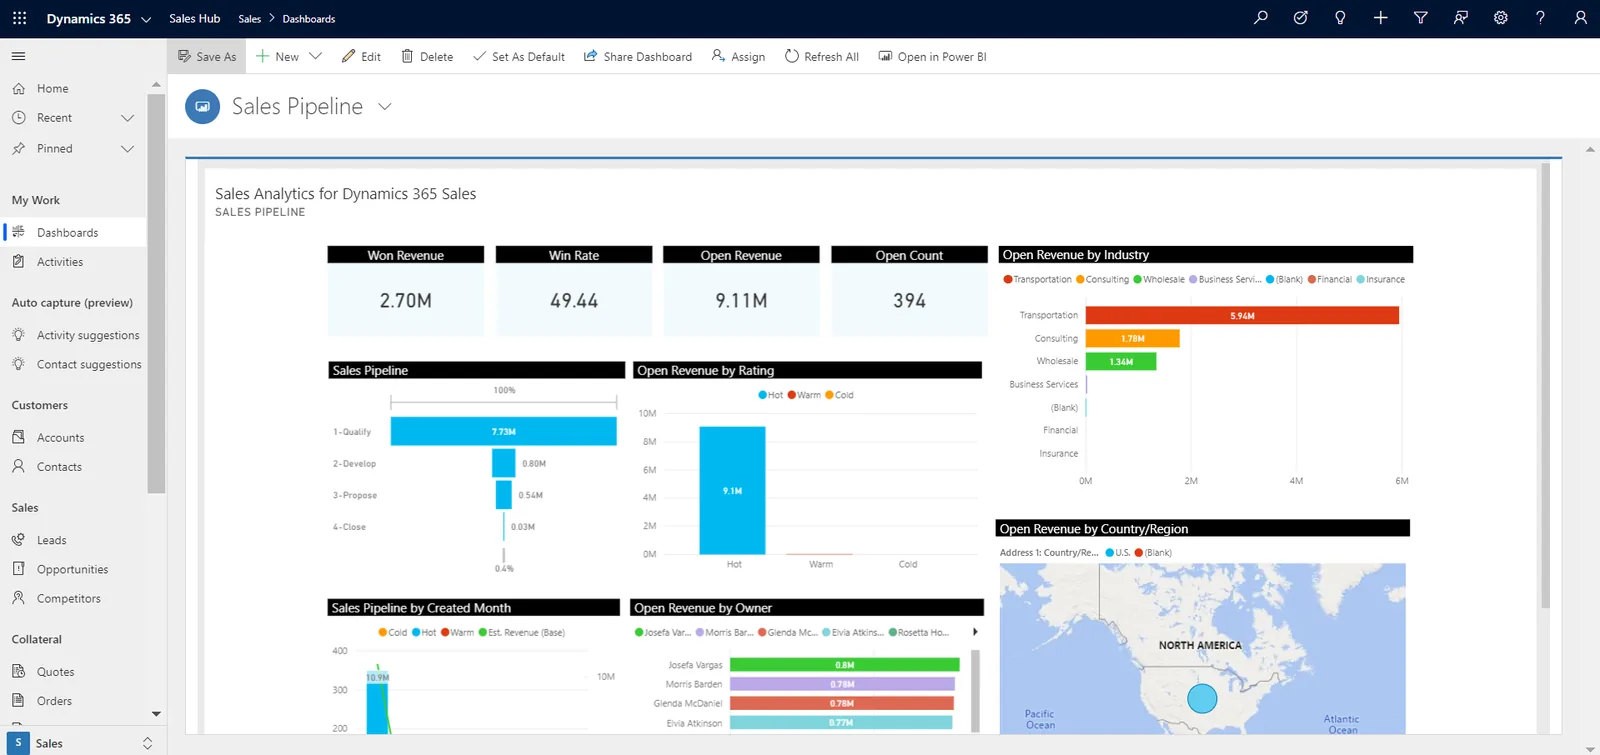Click the sidebar vertical scrollbar
The height and width of the screenshot is (755, 1600).
156,293
